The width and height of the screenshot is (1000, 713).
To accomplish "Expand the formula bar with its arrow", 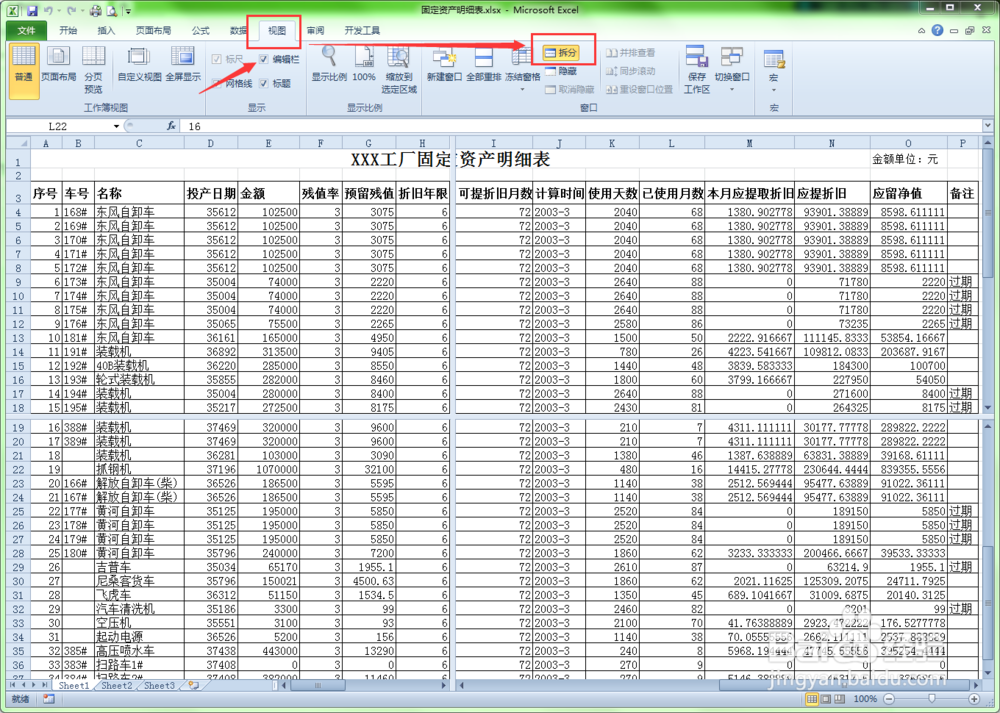I will [987, 126].
